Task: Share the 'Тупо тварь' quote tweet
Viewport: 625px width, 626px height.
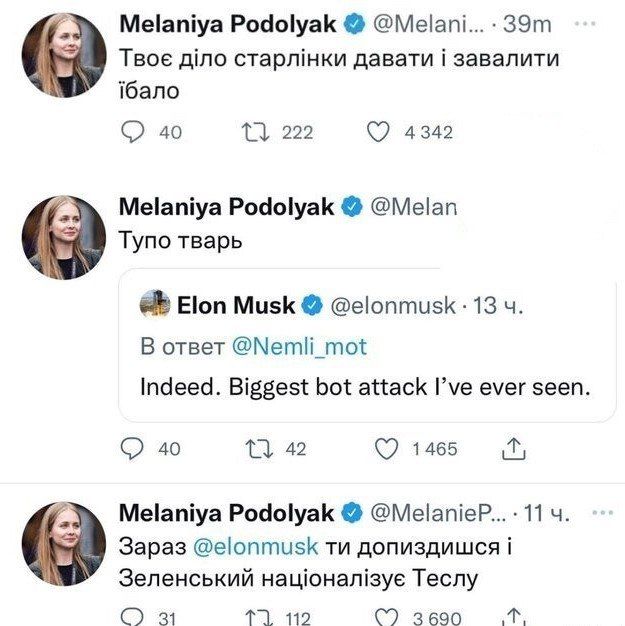Action: click(514, 449)
